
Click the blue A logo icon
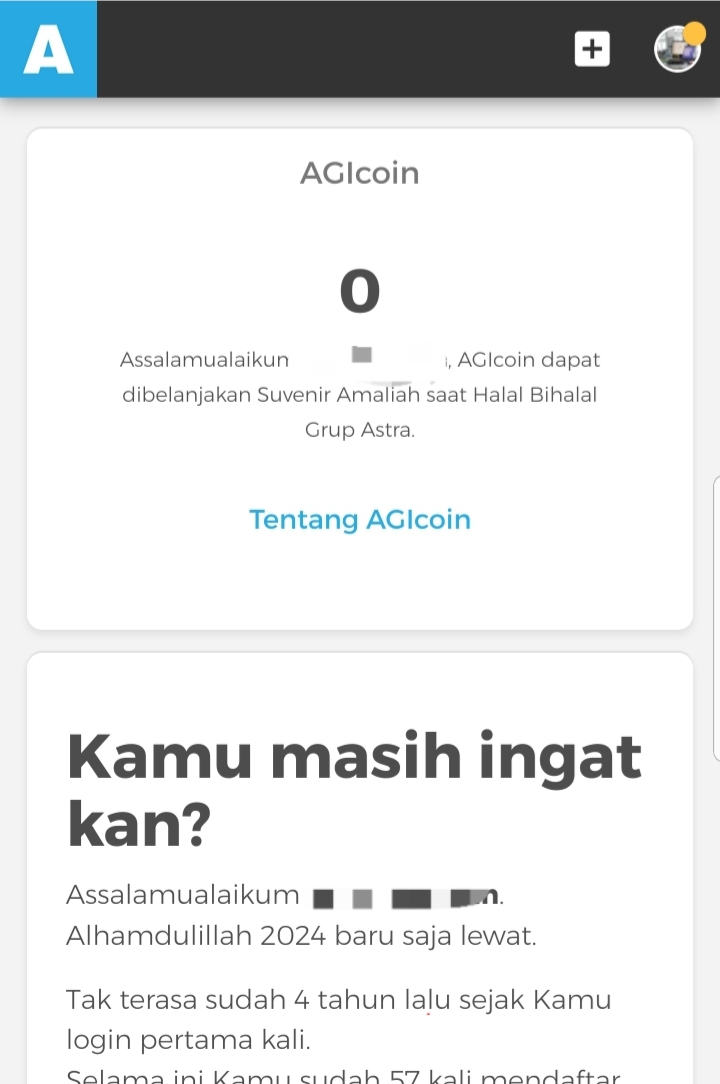(x=48, y=49)
